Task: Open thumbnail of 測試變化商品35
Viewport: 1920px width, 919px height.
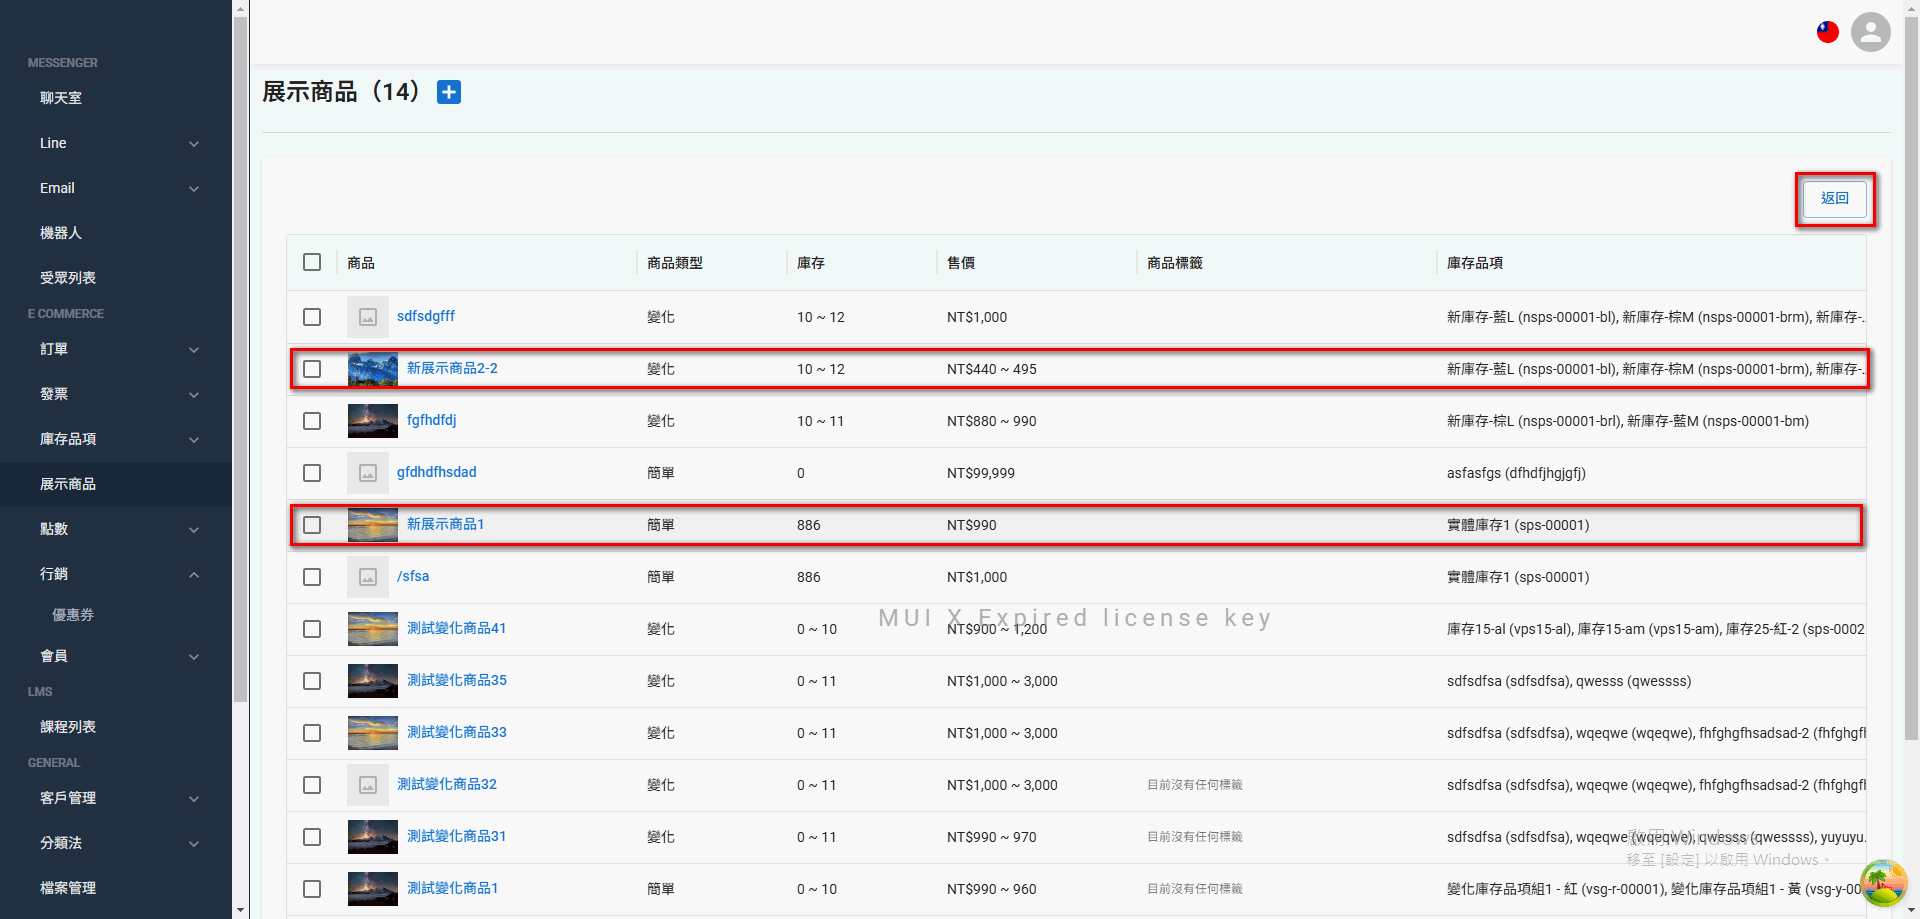Action: point(373,681)
